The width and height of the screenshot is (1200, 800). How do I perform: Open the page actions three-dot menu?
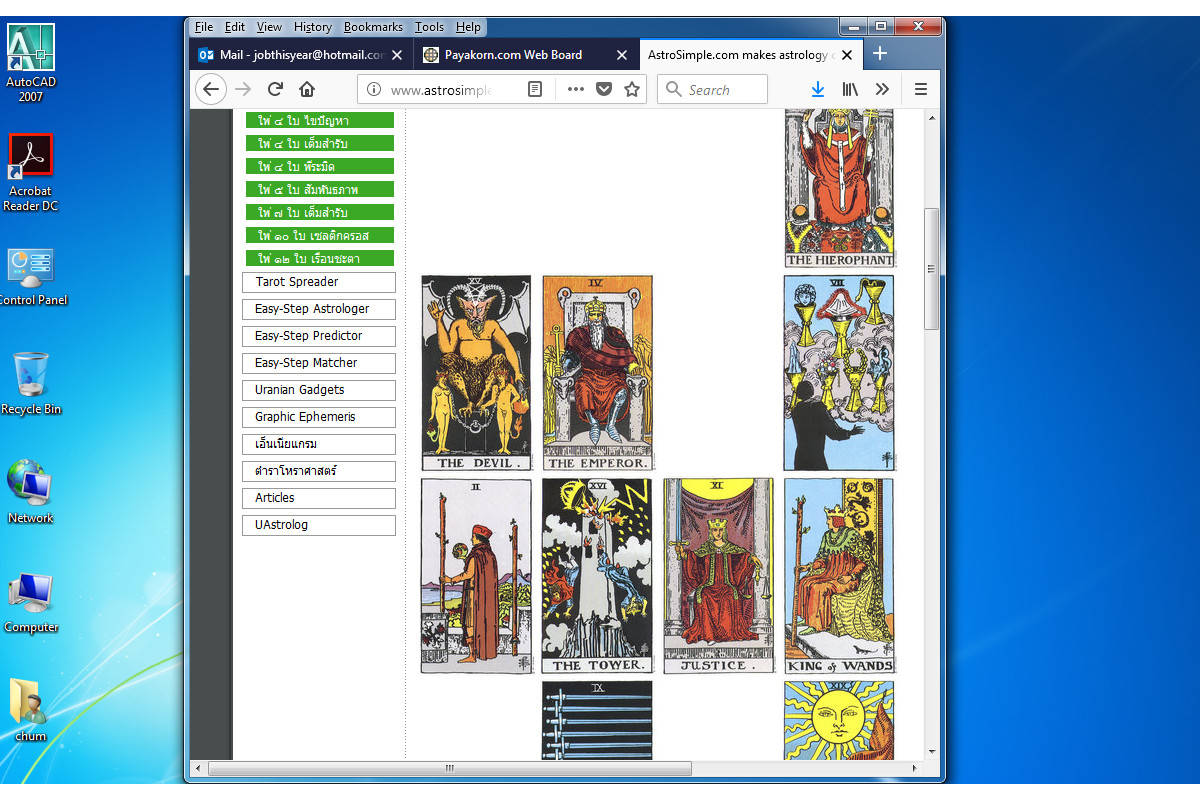575,89
